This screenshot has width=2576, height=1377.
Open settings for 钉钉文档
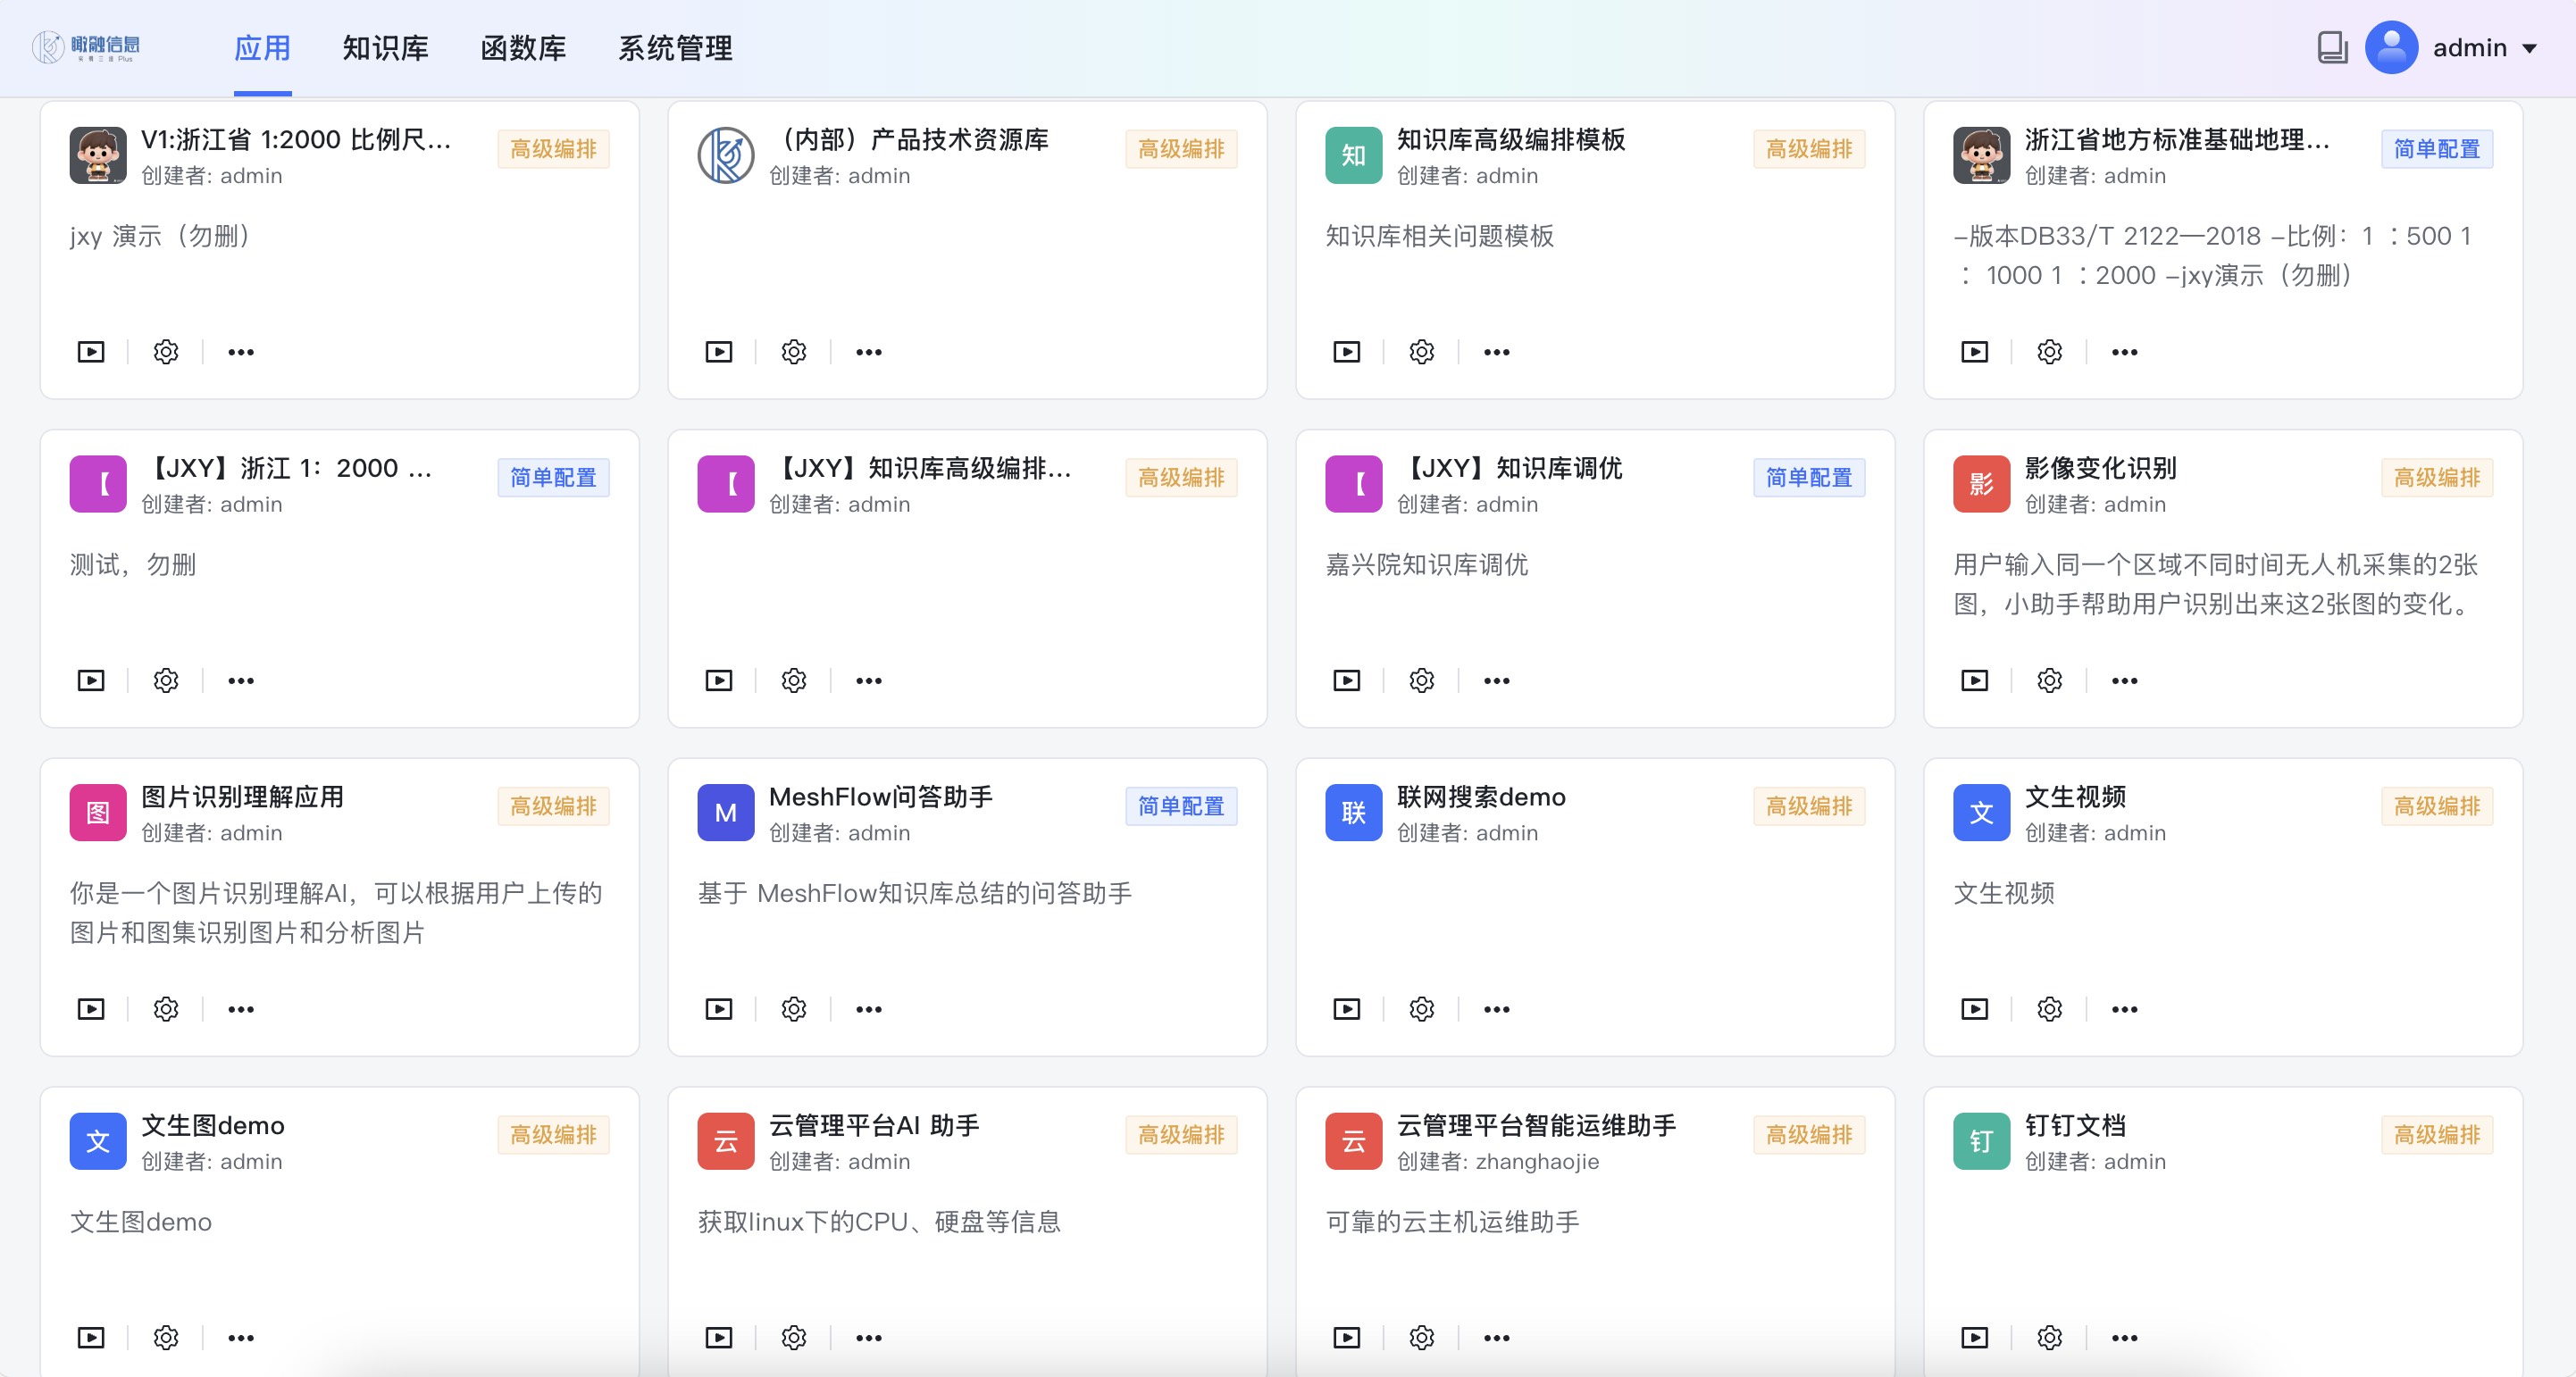pos(2049,1337)
